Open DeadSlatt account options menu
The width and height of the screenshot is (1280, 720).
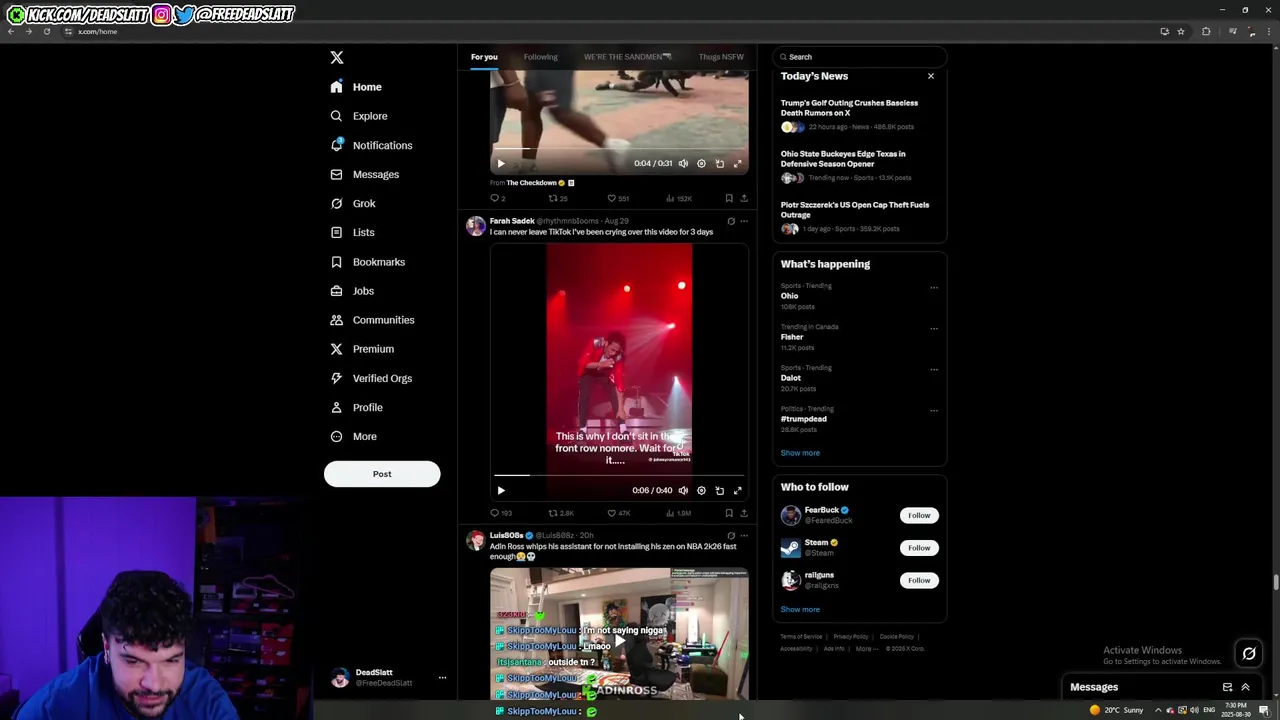click(442, 678)
